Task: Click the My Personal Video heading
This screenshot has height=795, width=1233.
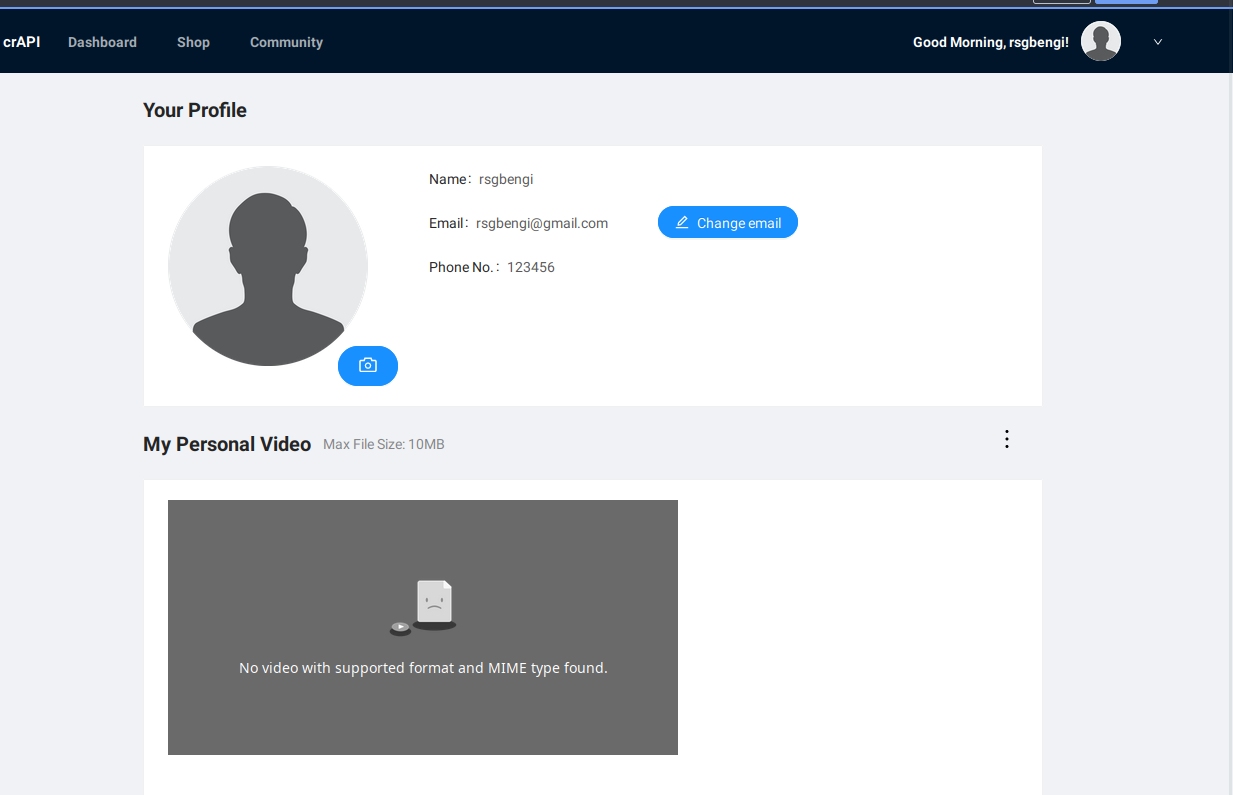Action: pyautogui.click(x=227, y=444)
